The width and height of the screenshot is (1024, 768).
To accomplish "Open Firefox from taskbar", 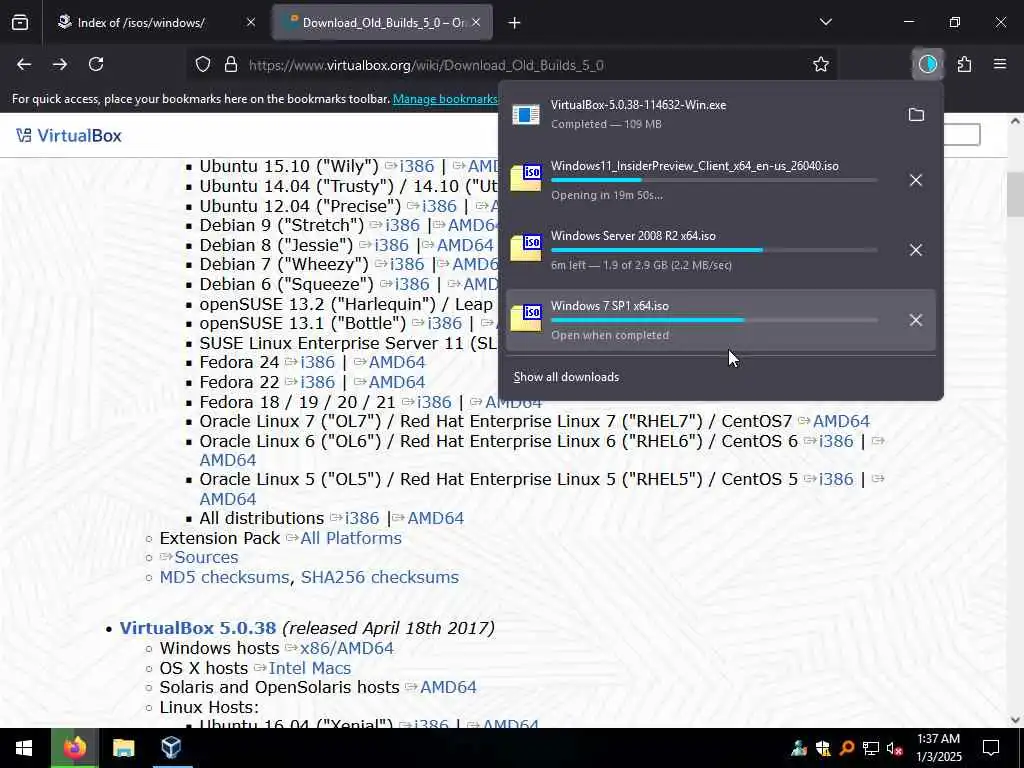I will click(74, 748).
